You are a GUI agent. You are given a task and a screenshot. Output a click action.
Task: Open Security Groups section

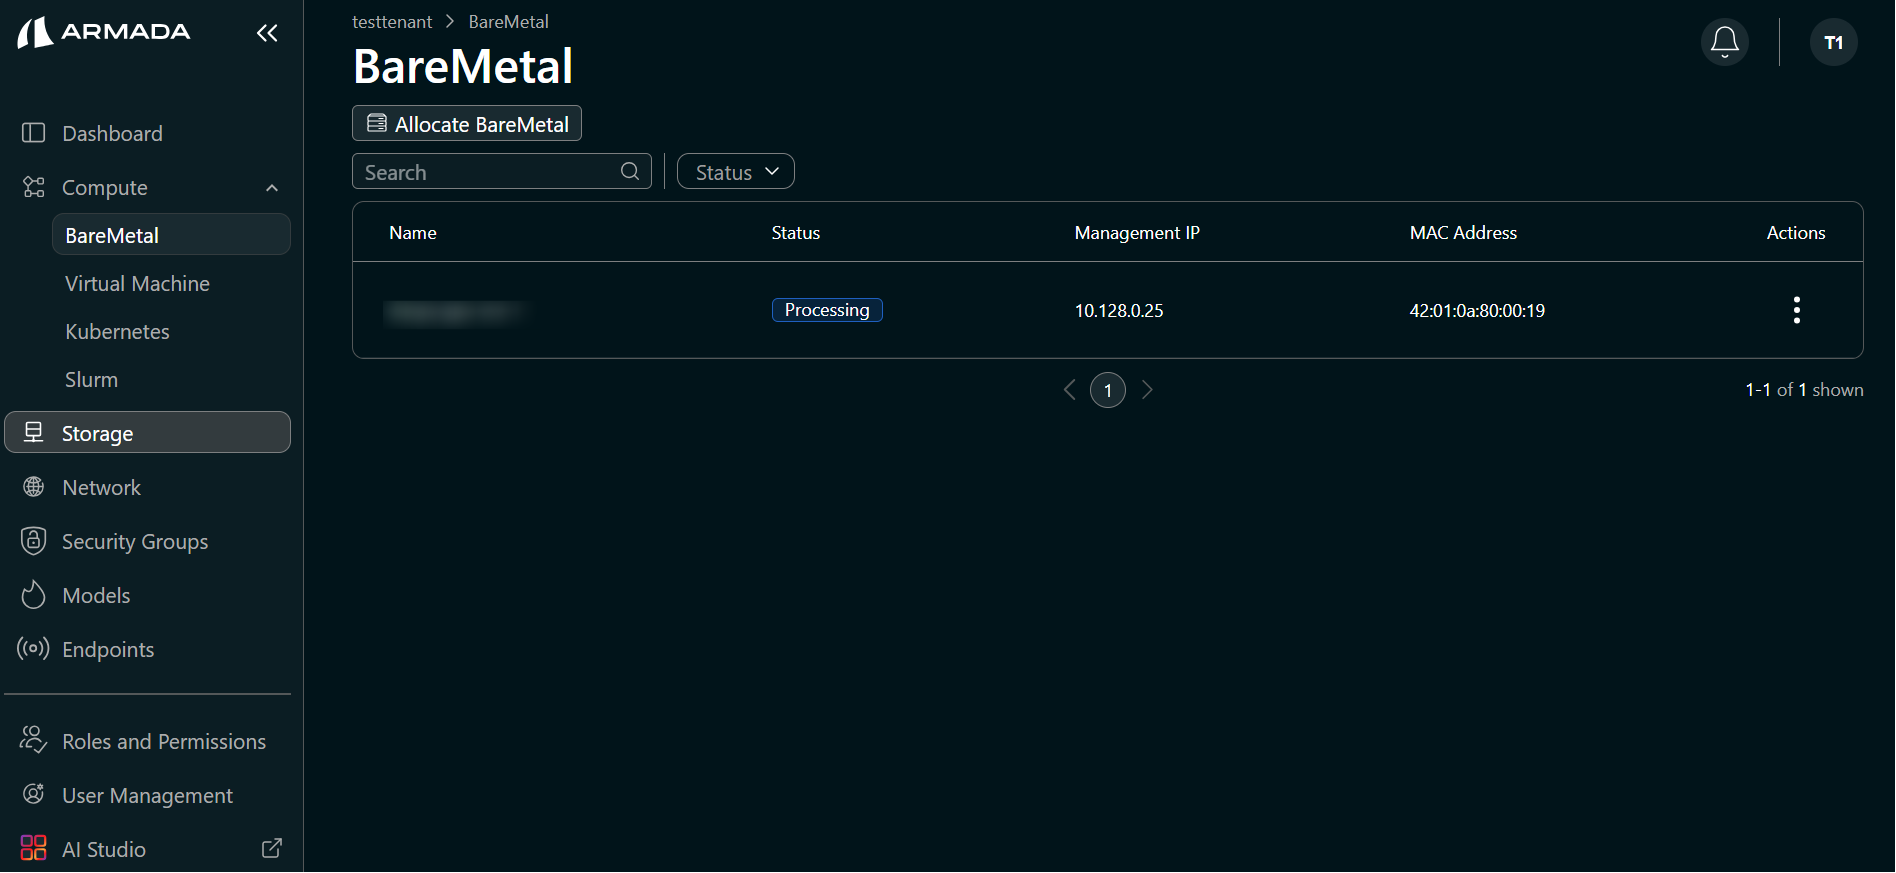click(148, 541)
